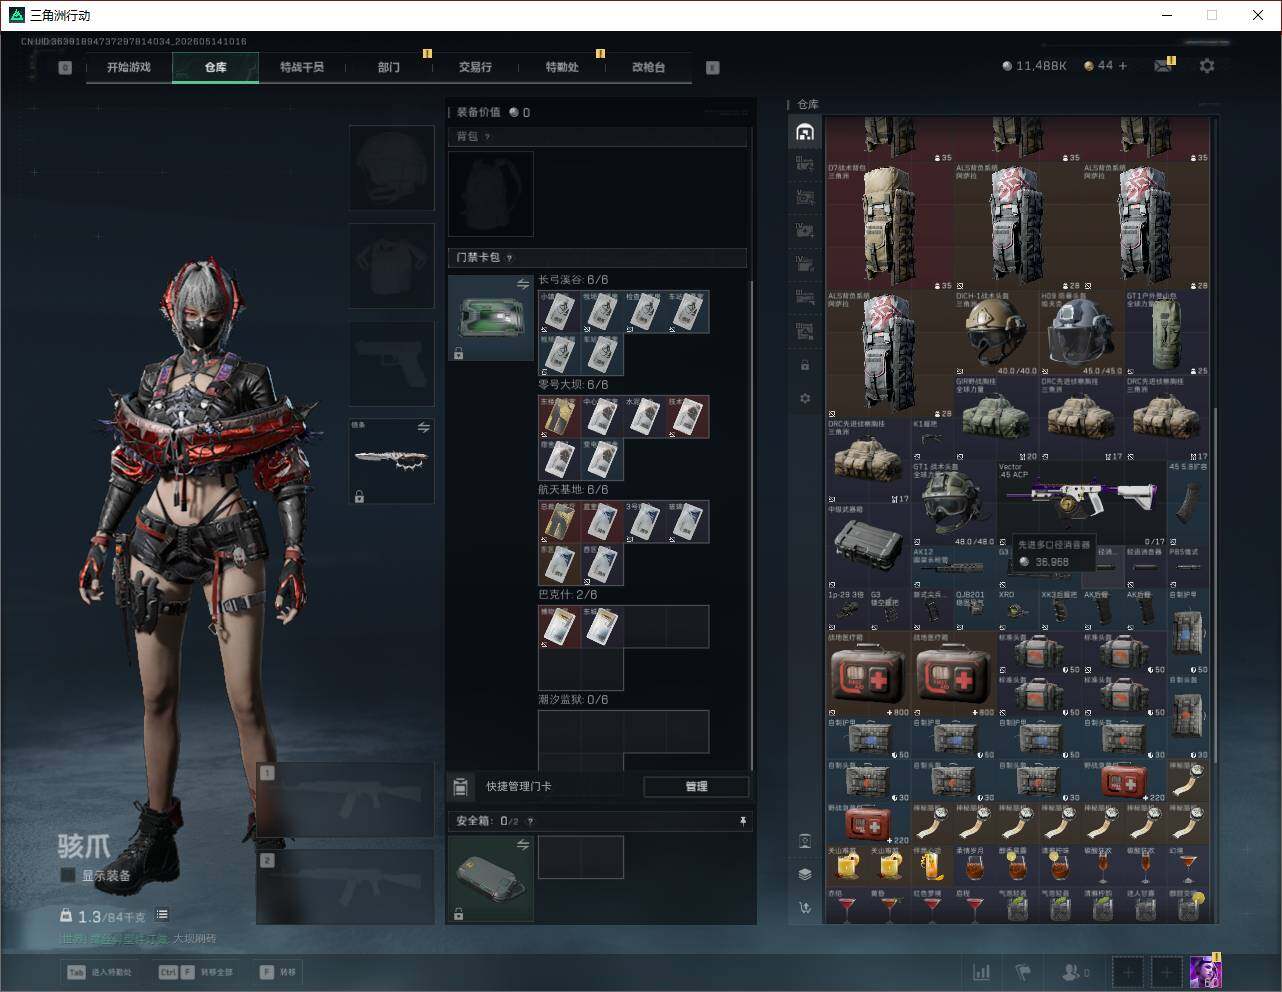
Task: Select secondary weapon slot 2
Action: pyautogui.click(x=346, y=887)
